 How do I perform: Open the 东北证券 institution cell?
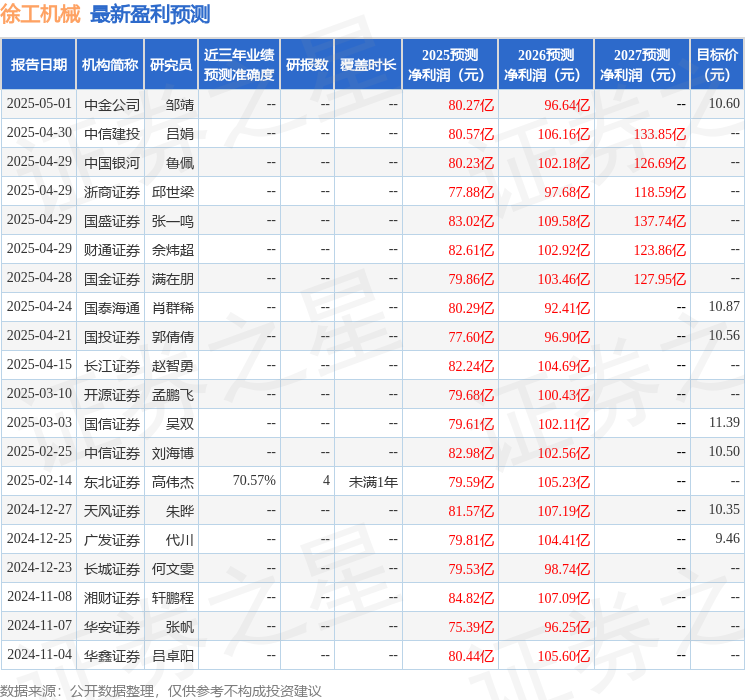(112, 482)
